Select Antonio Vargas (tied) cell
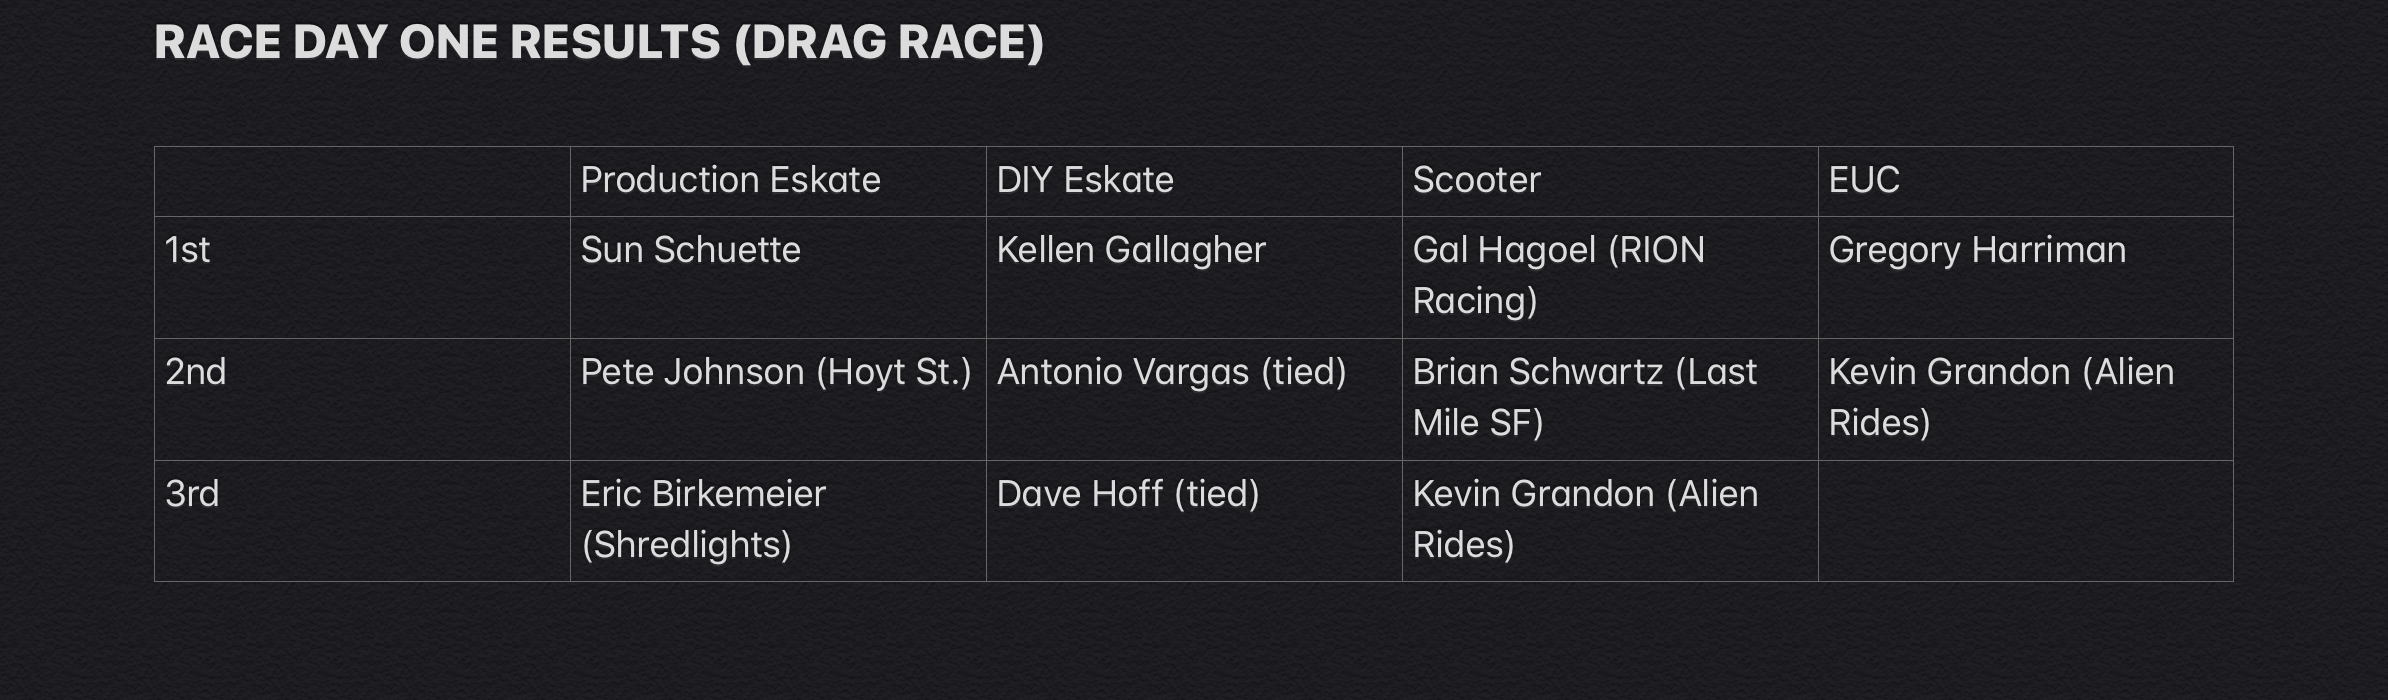Screen dimensions: 2388x700 click(x=1194, y=399)
